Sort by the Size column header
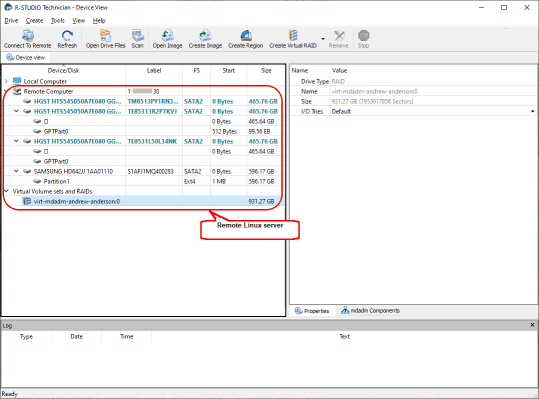Screen dimensions: 539x399 point(266,70)
